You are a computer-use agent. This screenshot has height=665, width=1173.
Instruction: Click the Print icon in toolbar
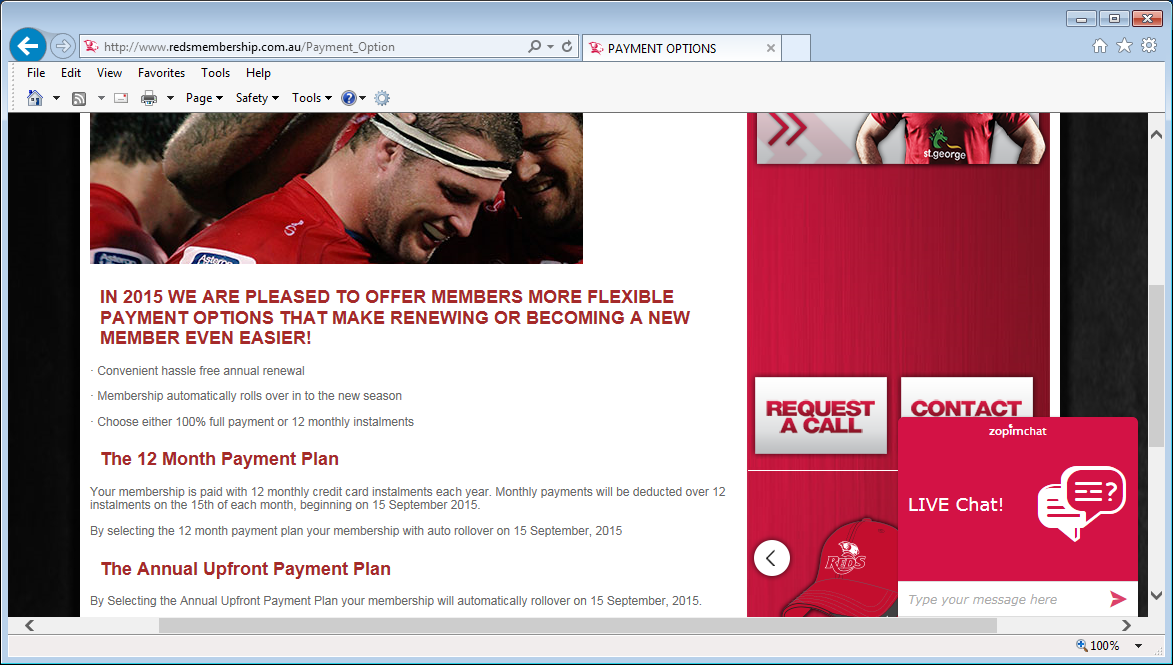point(149,98)
